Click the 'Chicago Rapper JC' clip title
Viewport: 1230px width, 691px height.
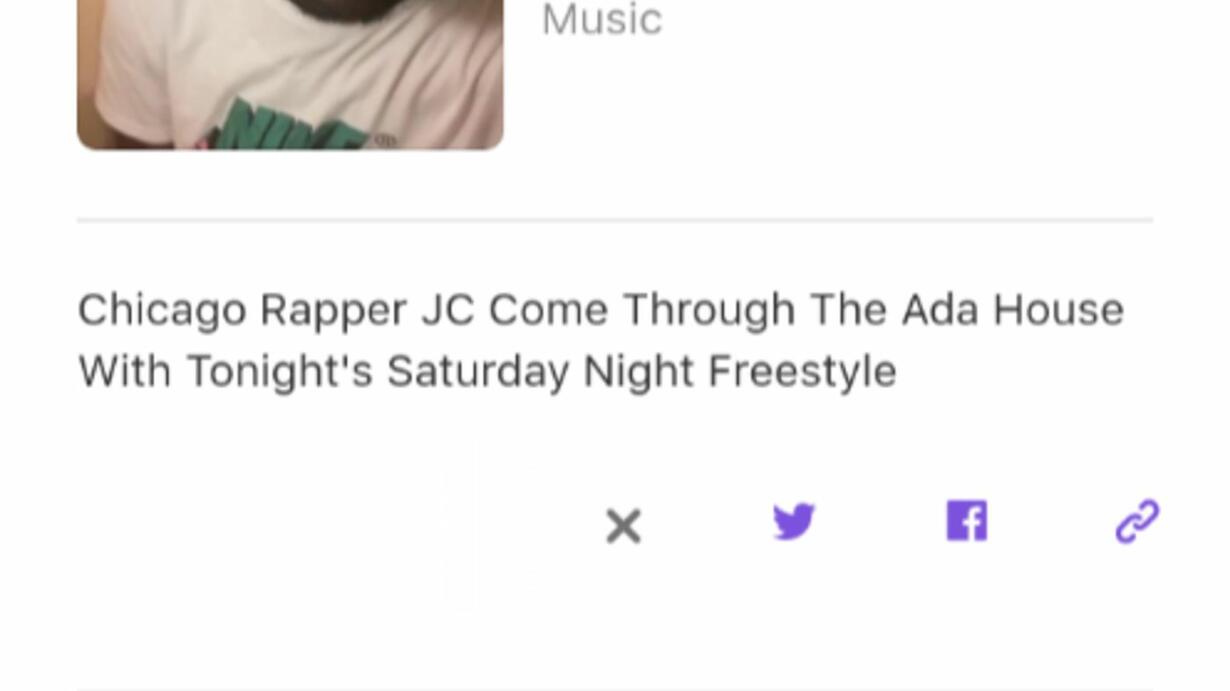coord(601,340)
